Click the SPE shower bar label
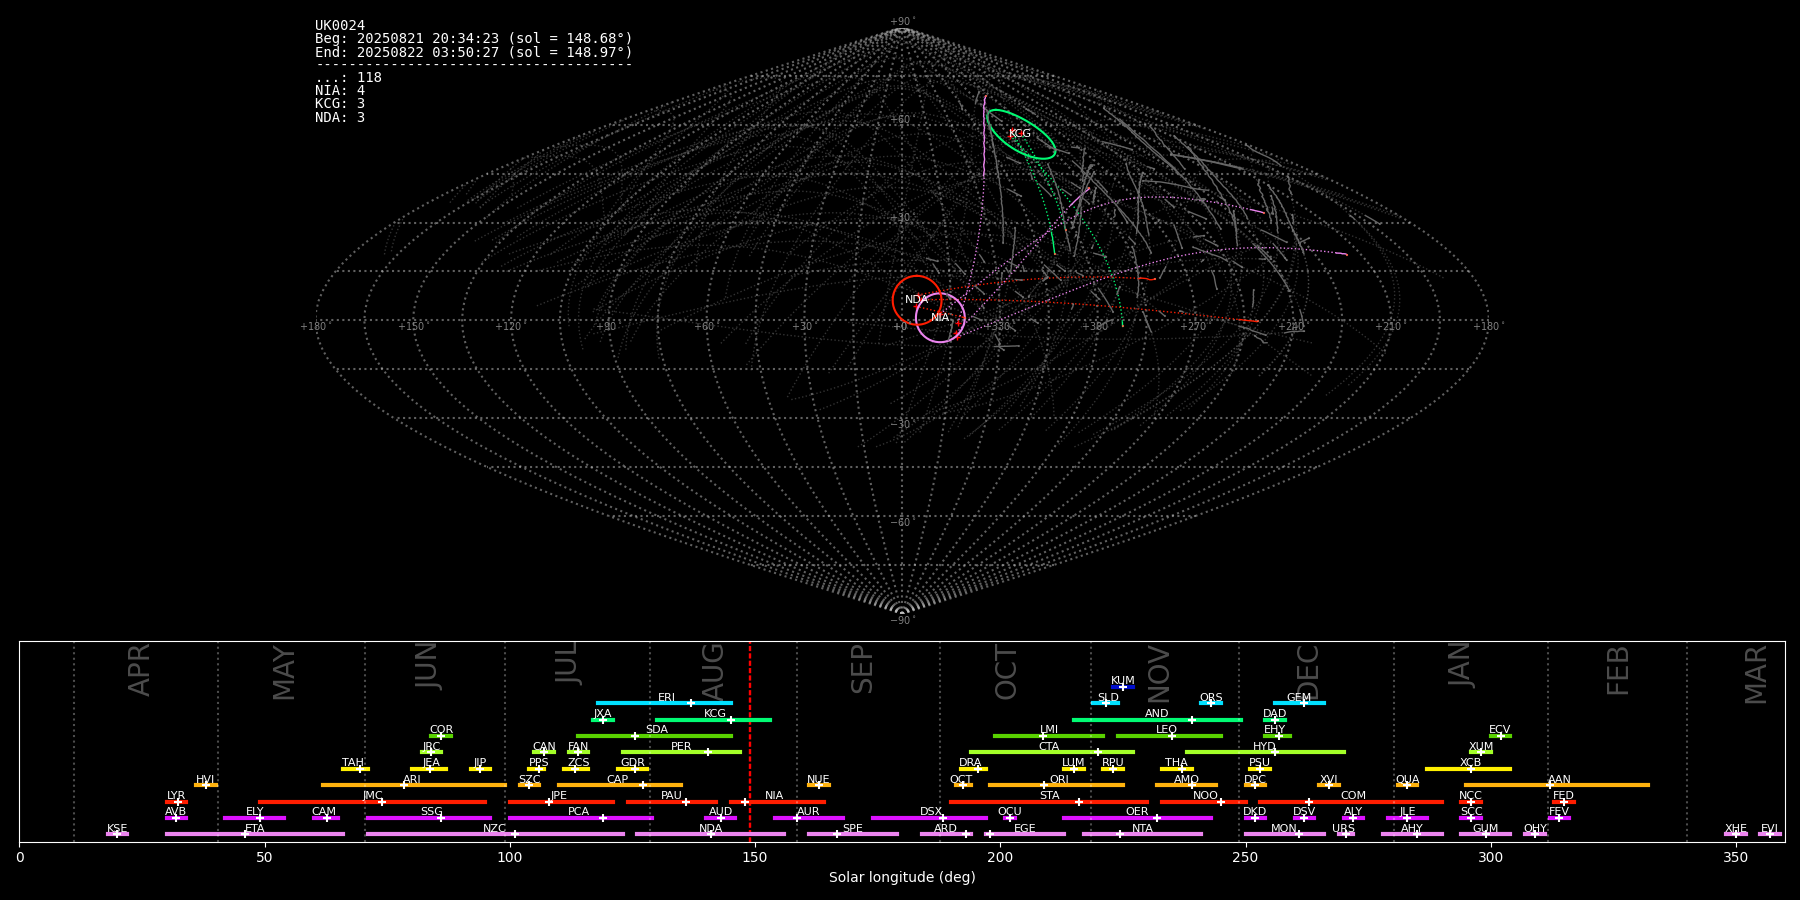Screen dimensions: 1800x900 [x=852, y=829]
